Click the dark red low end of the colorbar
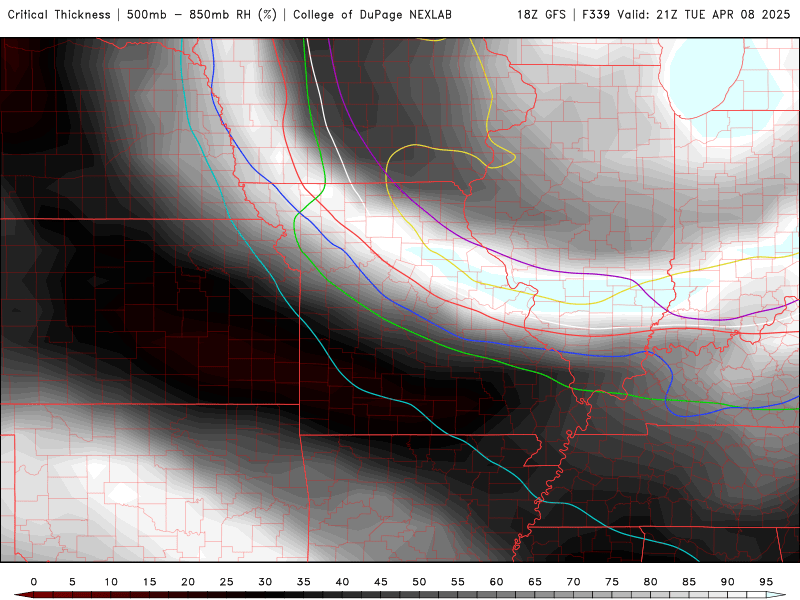 (23, 595)
